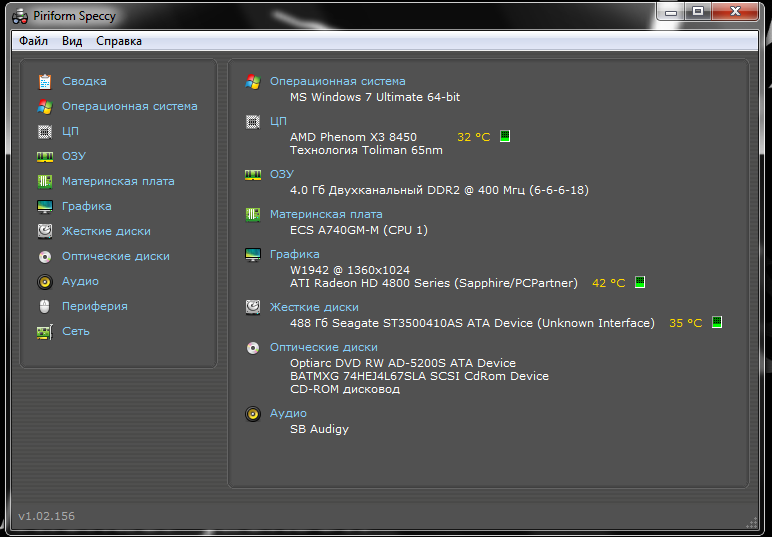Click the version label v1.02.156
This screenshot has width=772, height=537.
46,516
